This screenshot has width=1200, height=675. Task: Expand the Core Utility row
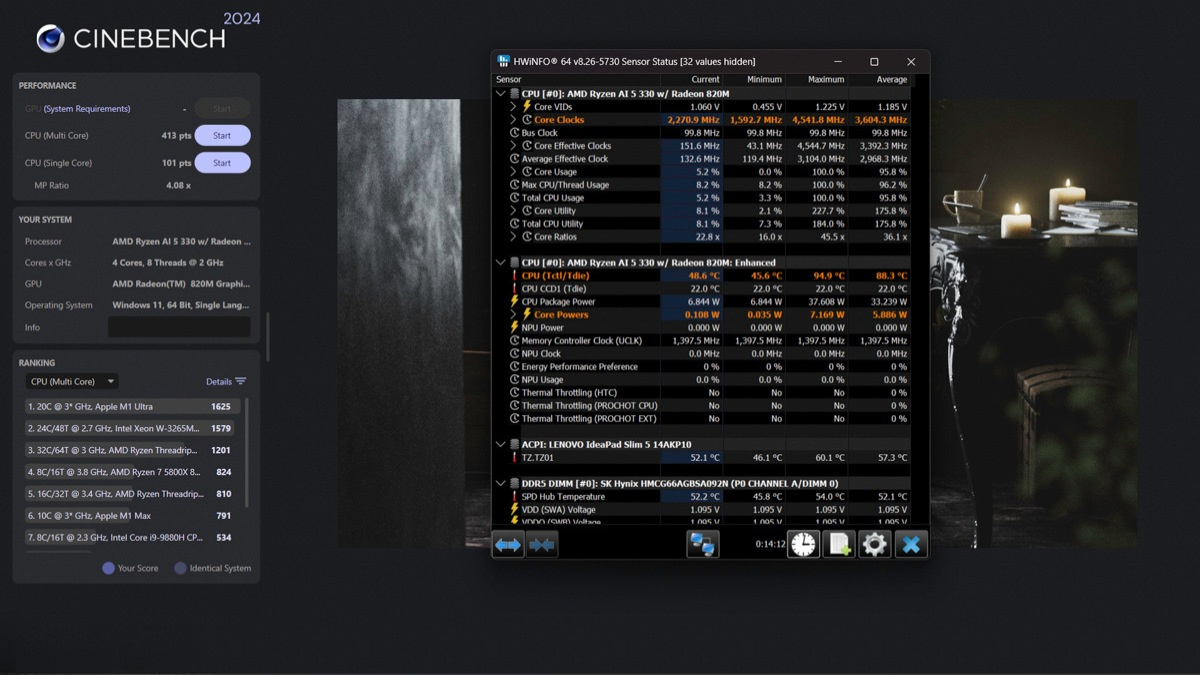pos(513,211)
